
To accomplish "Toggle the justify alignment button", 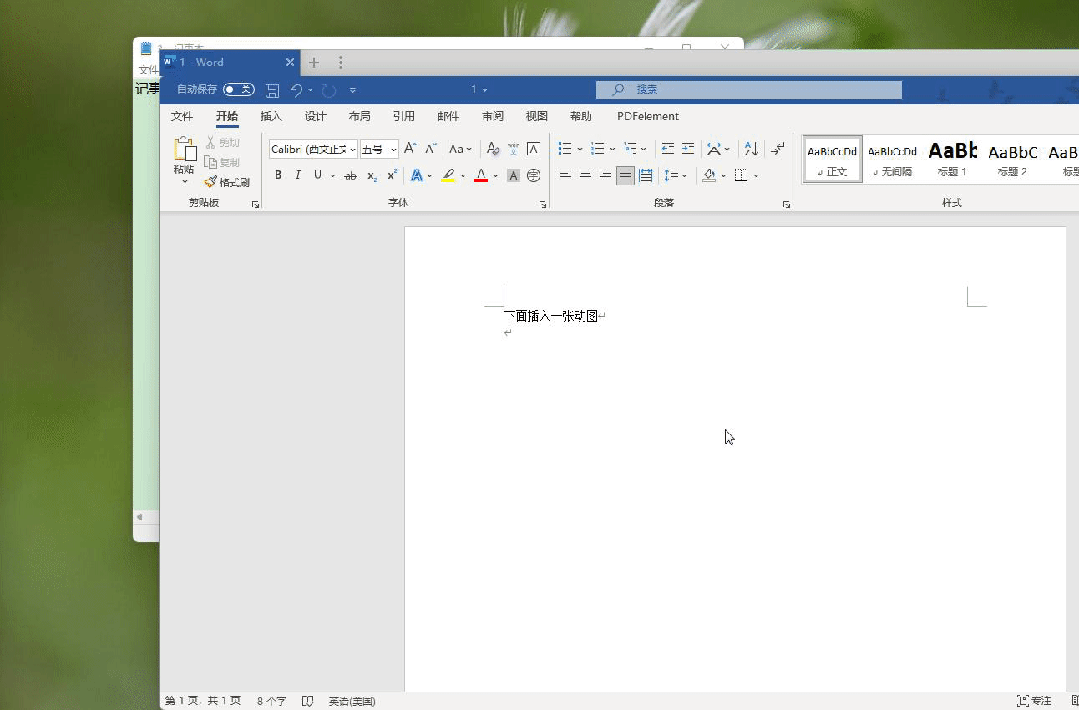I will pos(625,176).
